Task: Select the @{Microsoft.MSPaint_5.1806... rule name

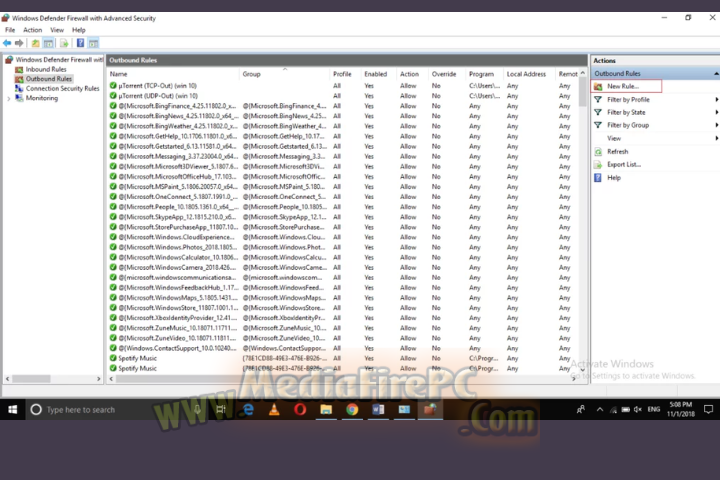Action: (178, 186)
